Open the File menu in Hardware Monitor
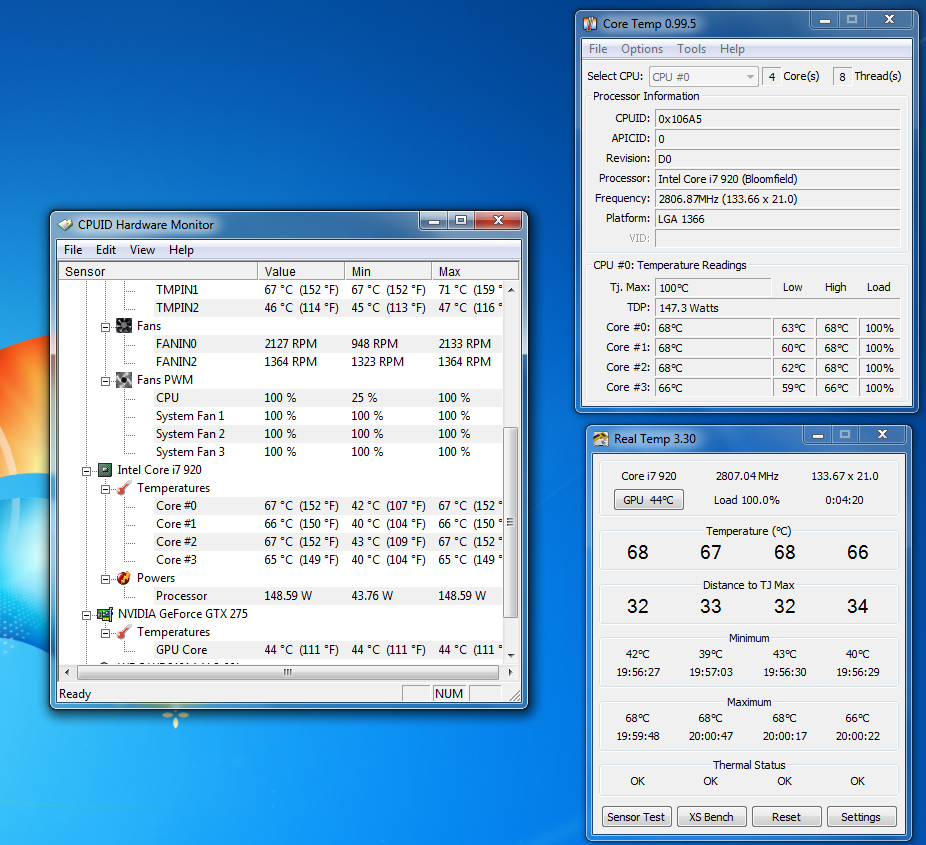926x845 pixels. [73, 250]
